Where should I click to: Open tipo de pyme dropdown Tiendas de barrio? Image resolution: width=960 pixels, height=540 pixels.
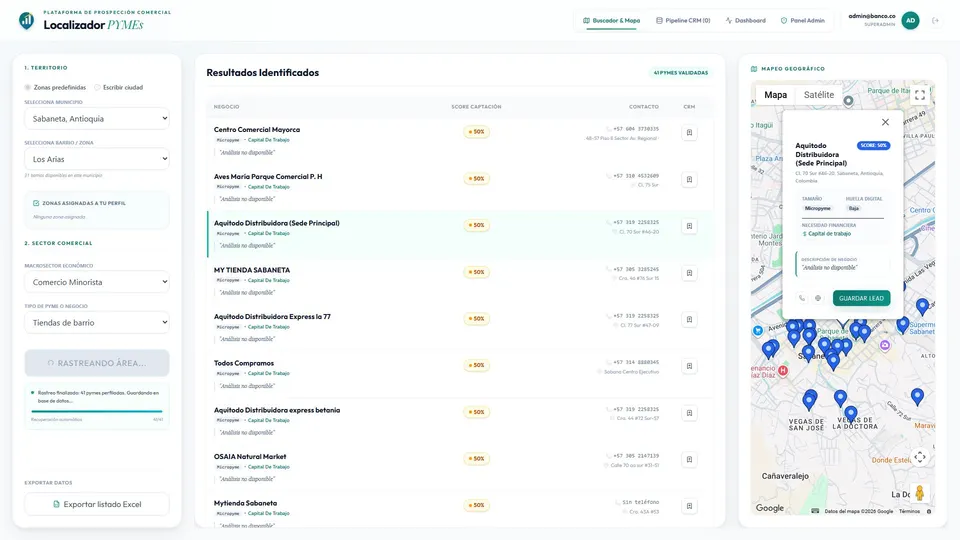pos(97,323)
